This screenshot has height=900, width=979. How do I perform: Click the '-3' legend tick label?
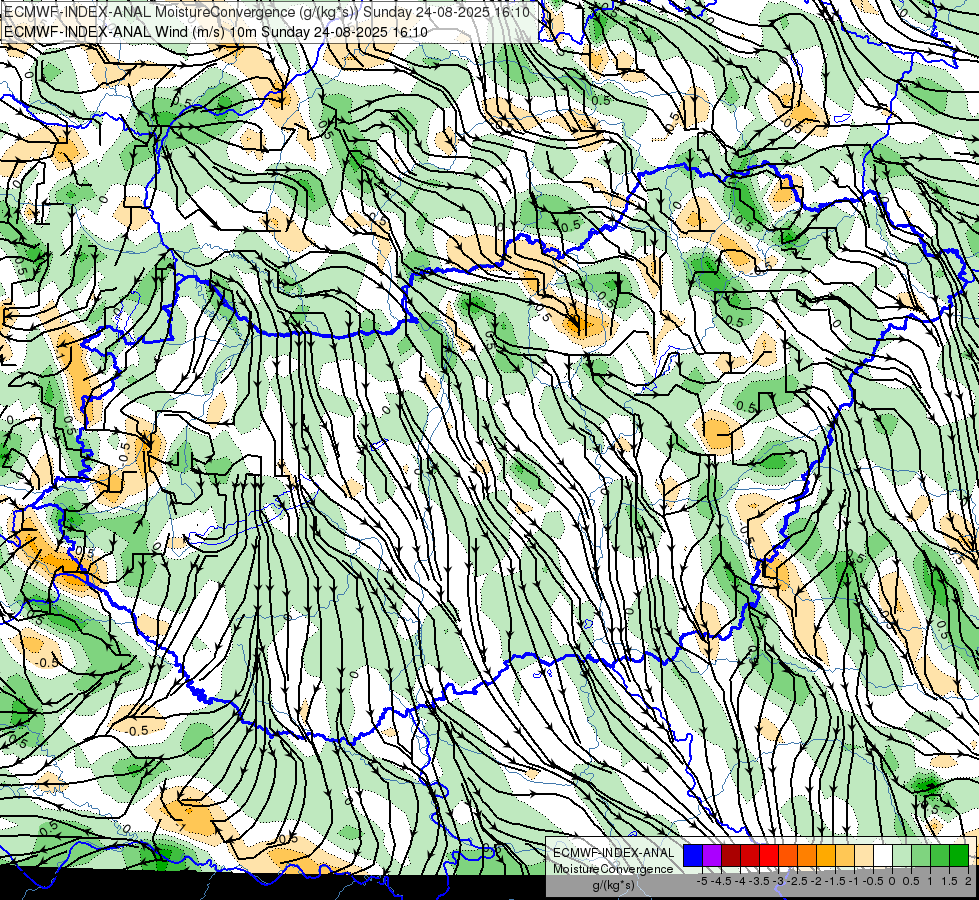tap(779, 881)
